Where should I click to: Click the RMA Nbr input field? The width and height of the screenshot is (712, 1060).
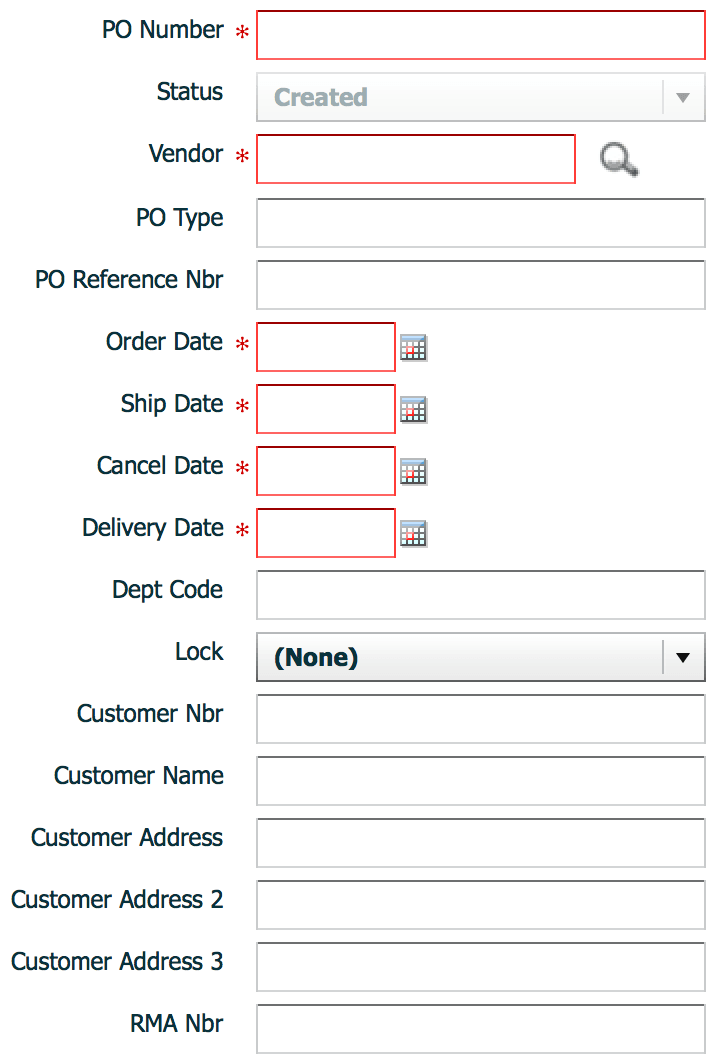pyautogui.click(x=480, y=1029)
